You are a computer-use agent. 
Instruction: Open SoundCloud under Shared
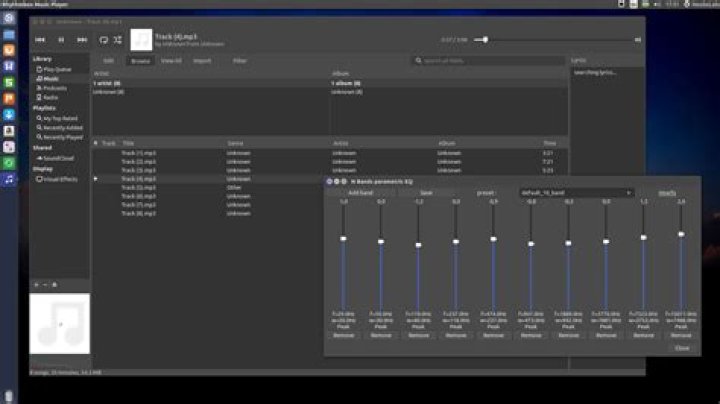pos(55,158)
